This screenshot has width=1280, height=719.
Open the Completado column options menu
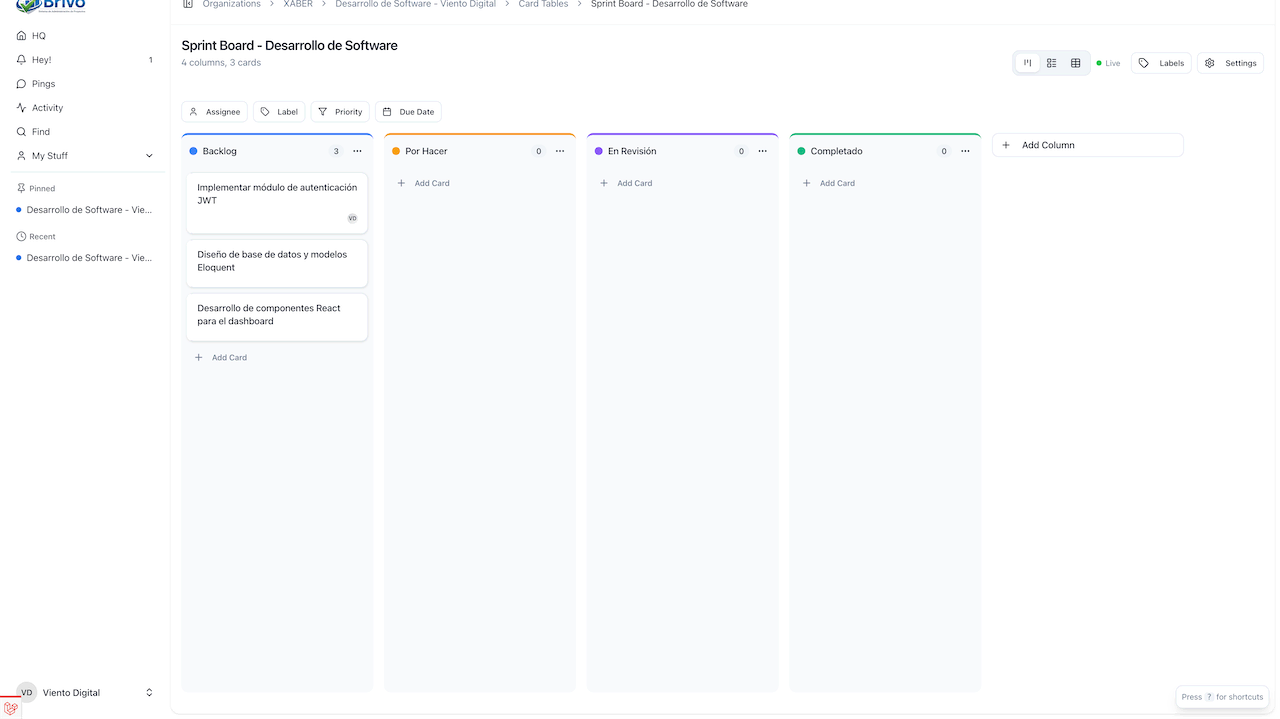965,151
